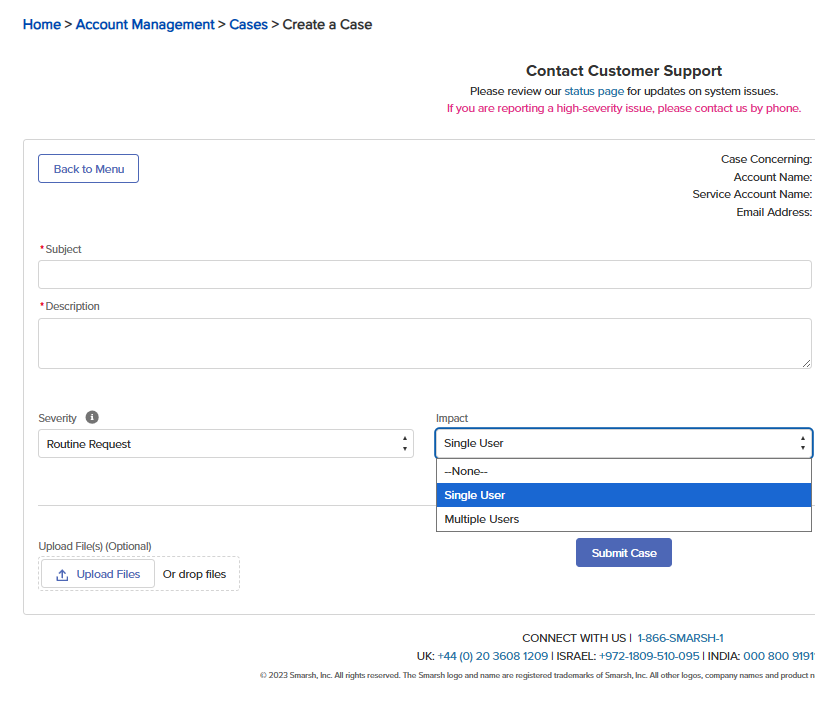Open the Severity info tooltip icon
815x704 pixels.
coord(92,418)
